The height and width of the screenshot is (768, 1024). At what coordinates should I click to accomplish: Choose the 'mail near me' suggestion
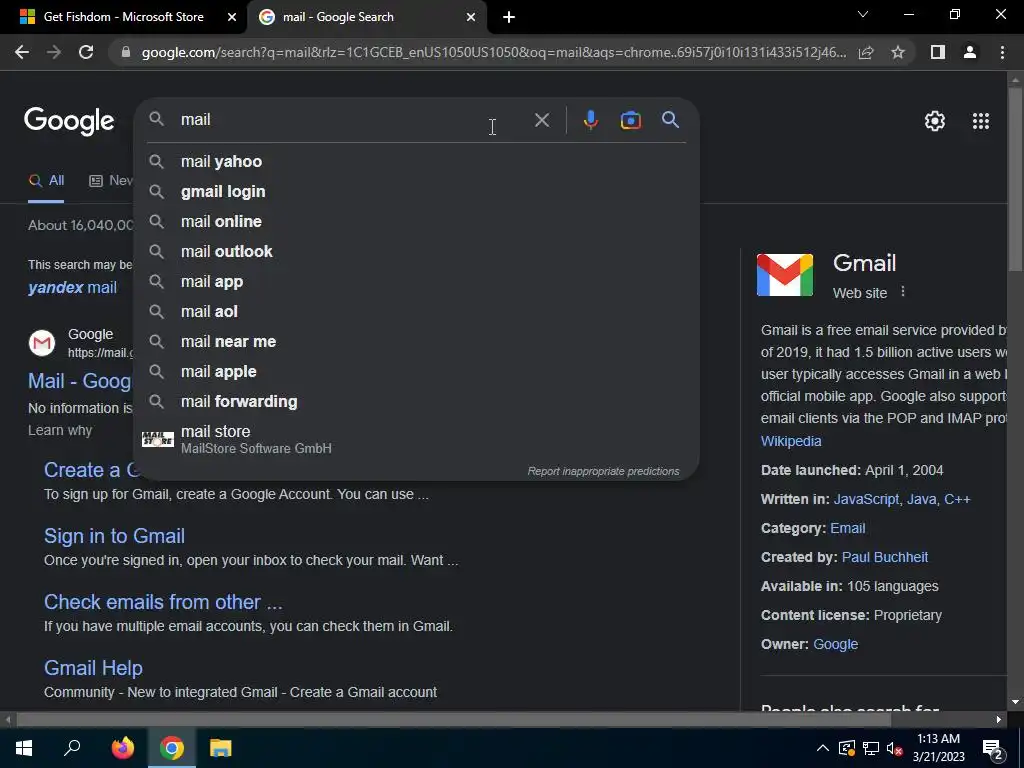coord(416,342)
